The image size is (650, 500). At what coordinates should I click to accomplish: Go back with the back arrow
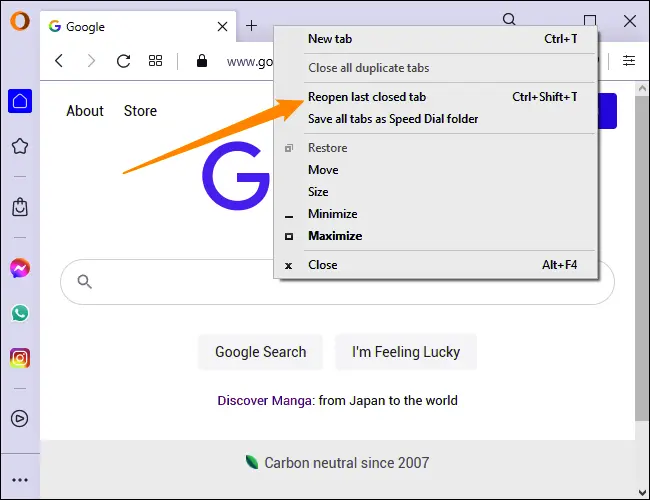59,61
